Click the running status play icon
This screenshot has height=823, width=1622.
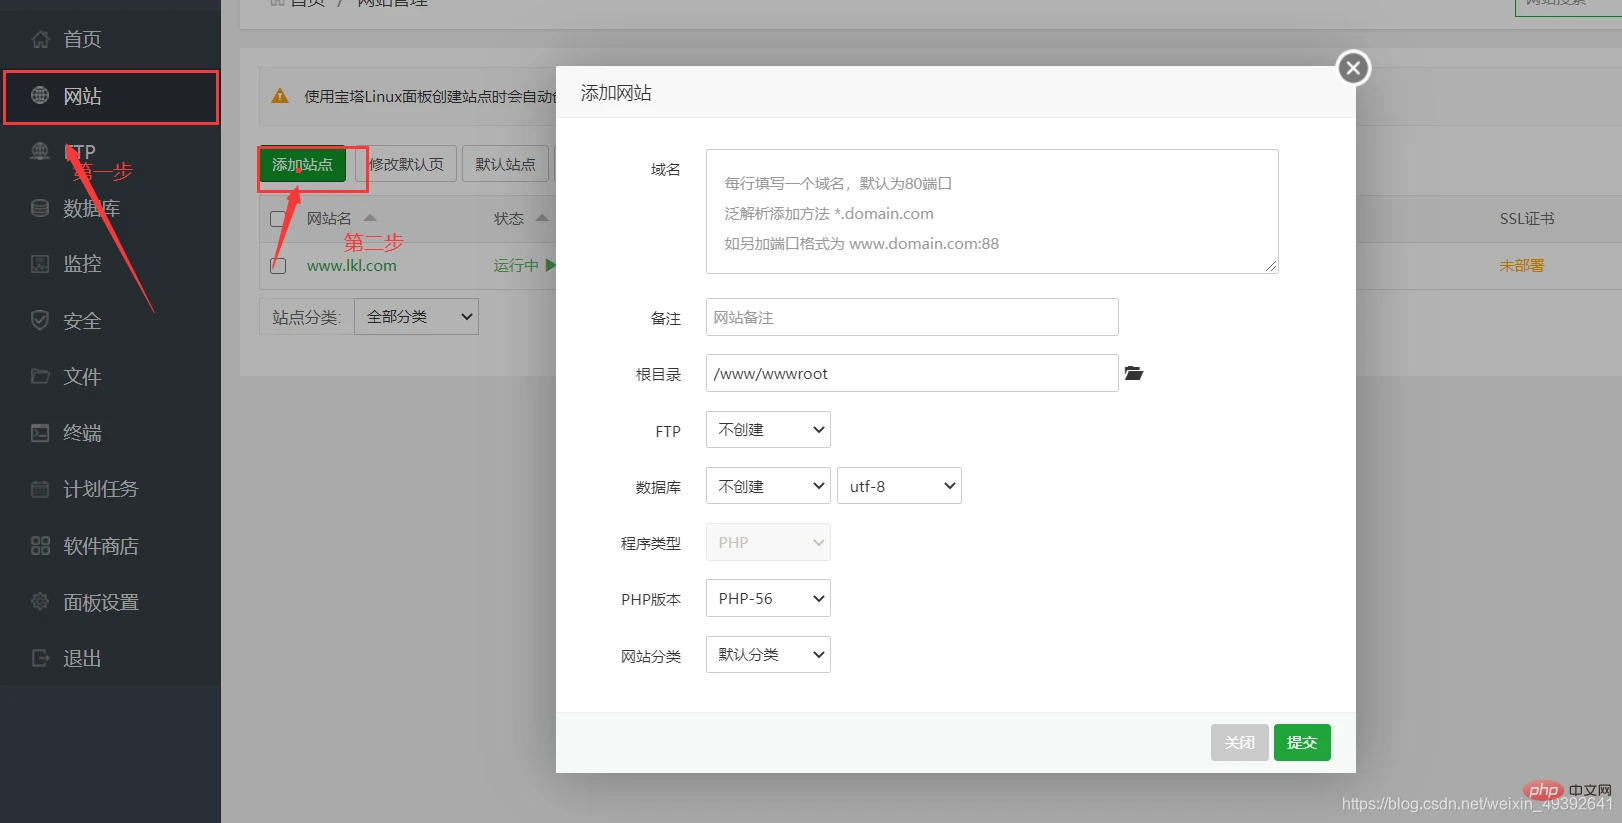point(550,265)
